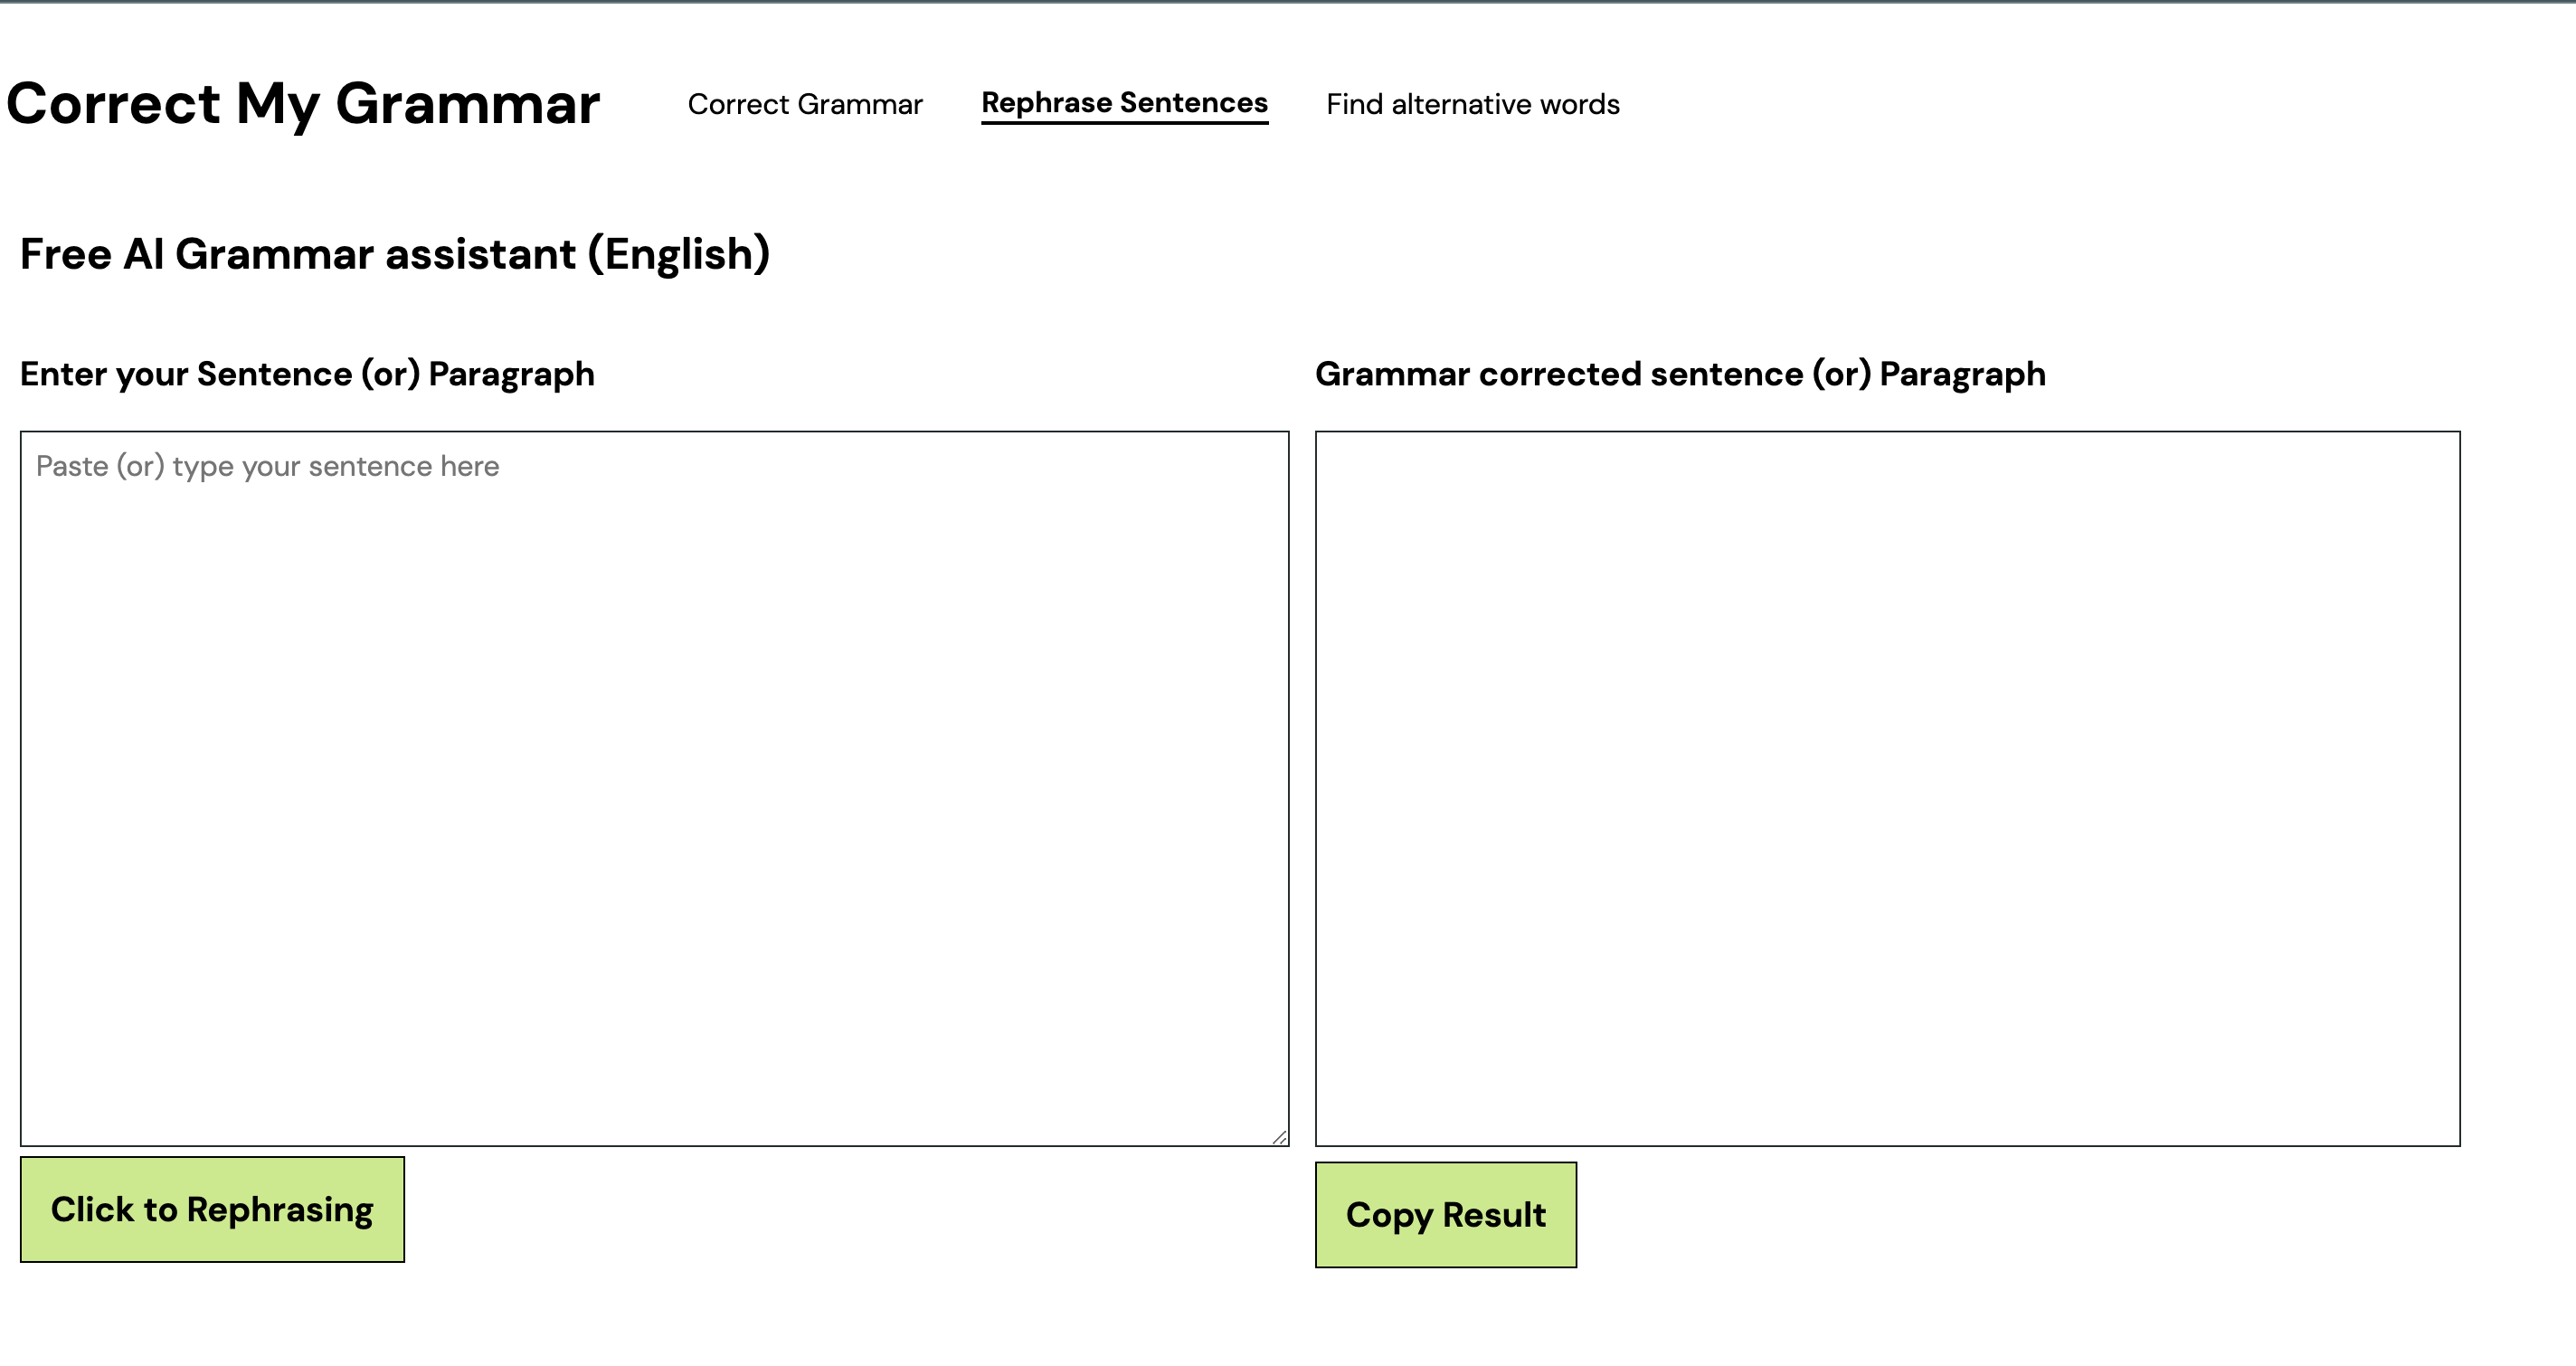Navigate to Find alternative words section

(x=1473, y=104)
